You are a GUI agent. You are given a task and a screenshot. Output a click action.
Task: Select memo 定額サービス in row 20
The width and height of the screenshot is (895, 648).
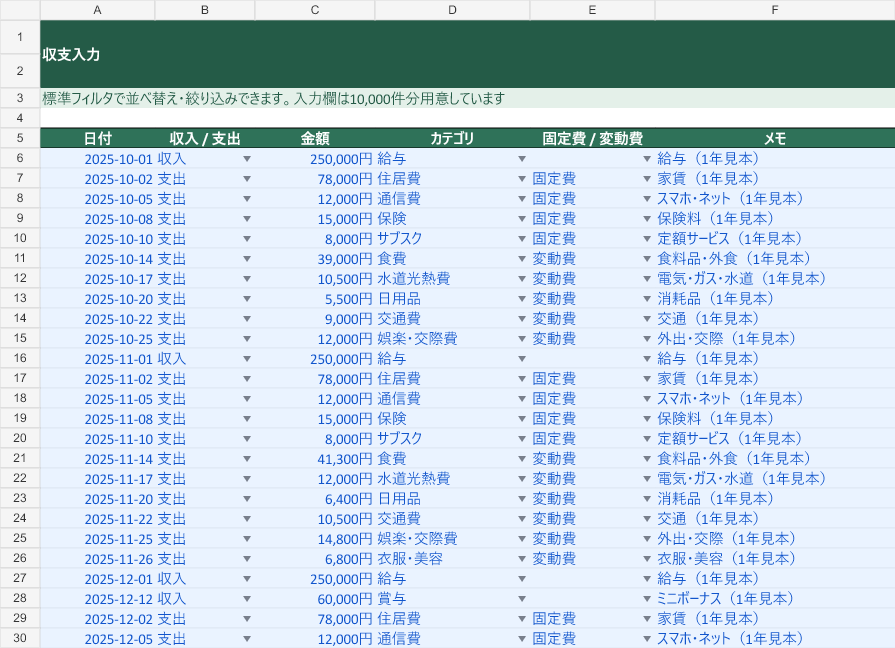click(775, 438)
